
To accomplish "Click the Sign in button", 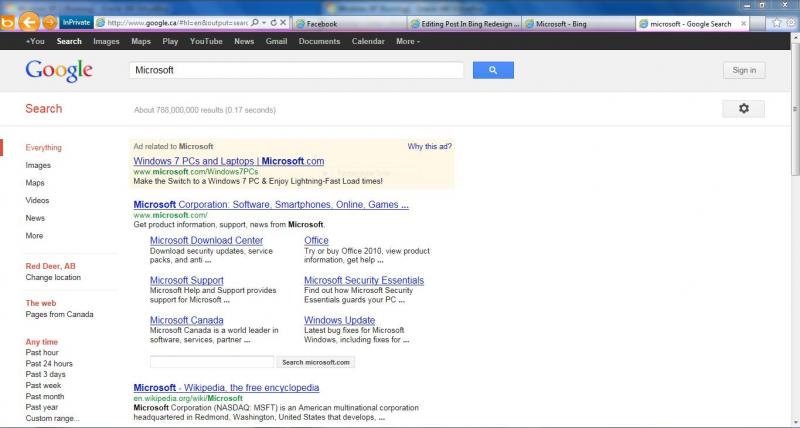I will pos(744,70).
